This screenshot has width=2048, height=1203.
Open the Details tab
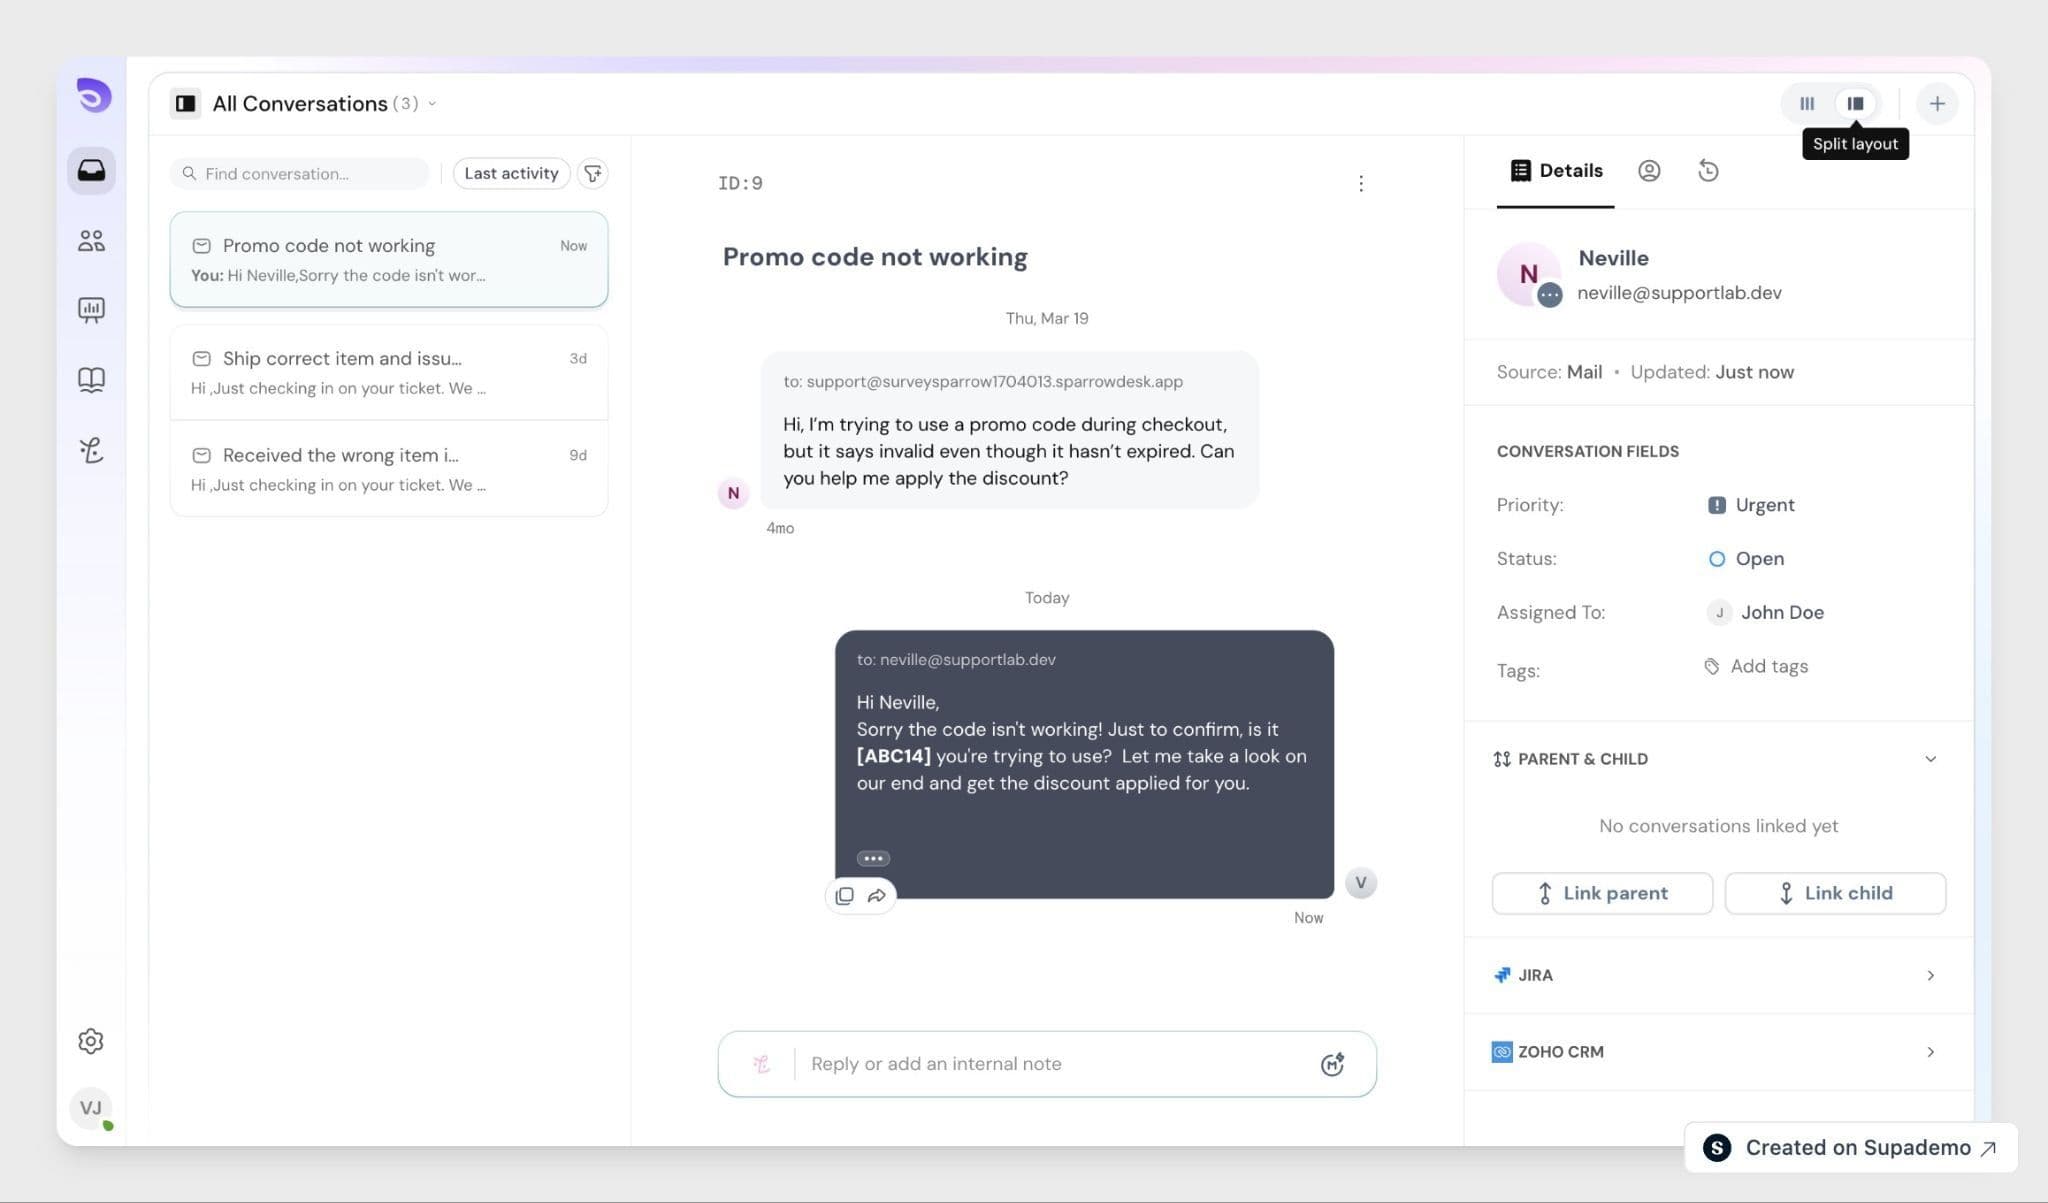coord(1556,171)
